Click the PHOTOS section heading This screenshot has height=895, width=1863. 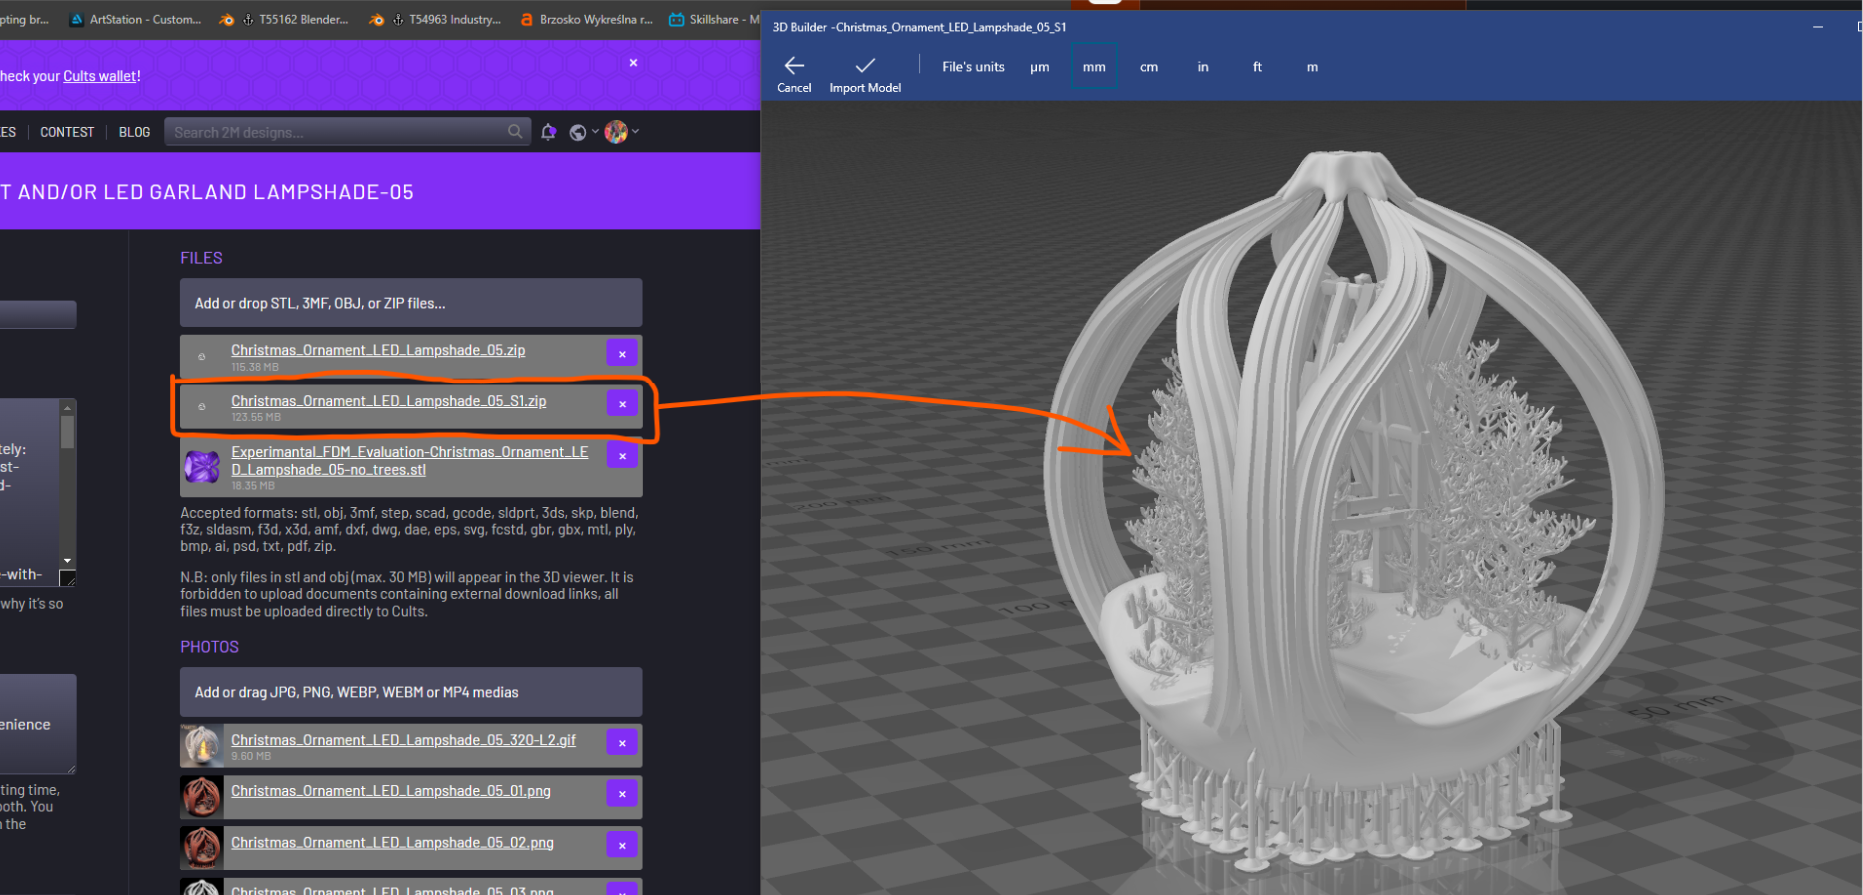(x=209, y=647)
